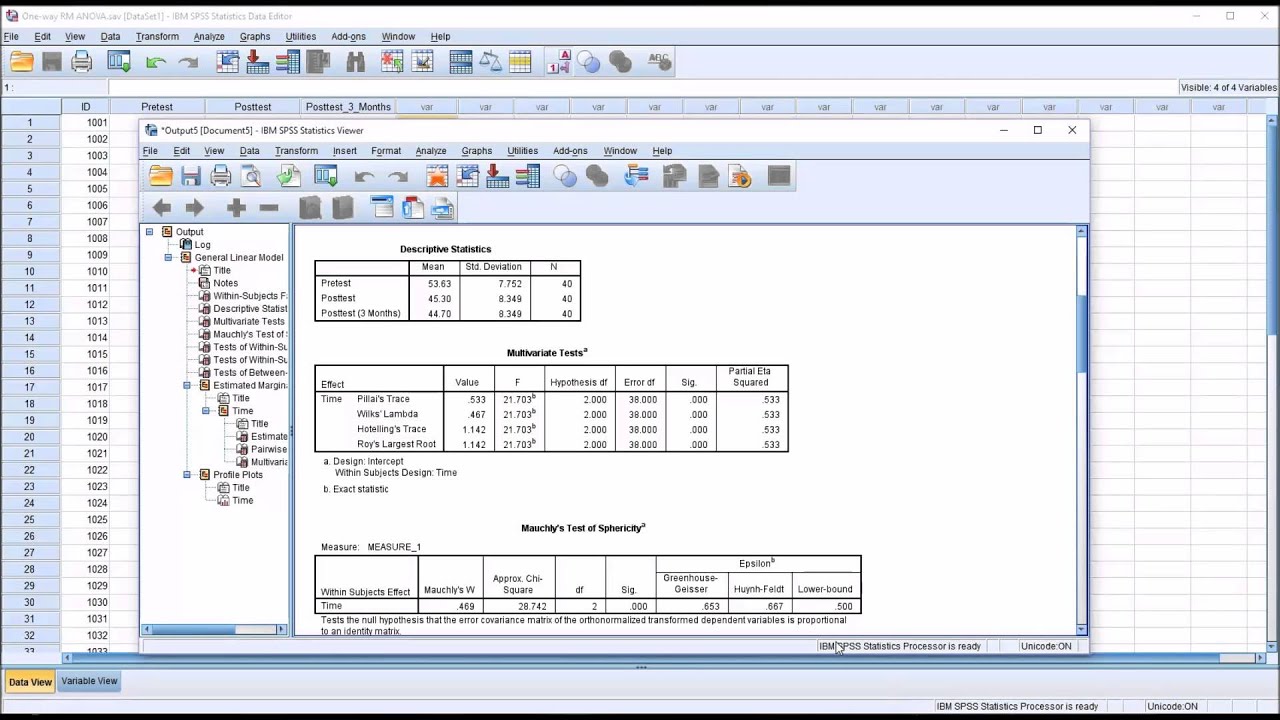Collapse Time node under Estimated Marginal
The width and height of the screenshot is (1280, 720).
pos(206,411)
